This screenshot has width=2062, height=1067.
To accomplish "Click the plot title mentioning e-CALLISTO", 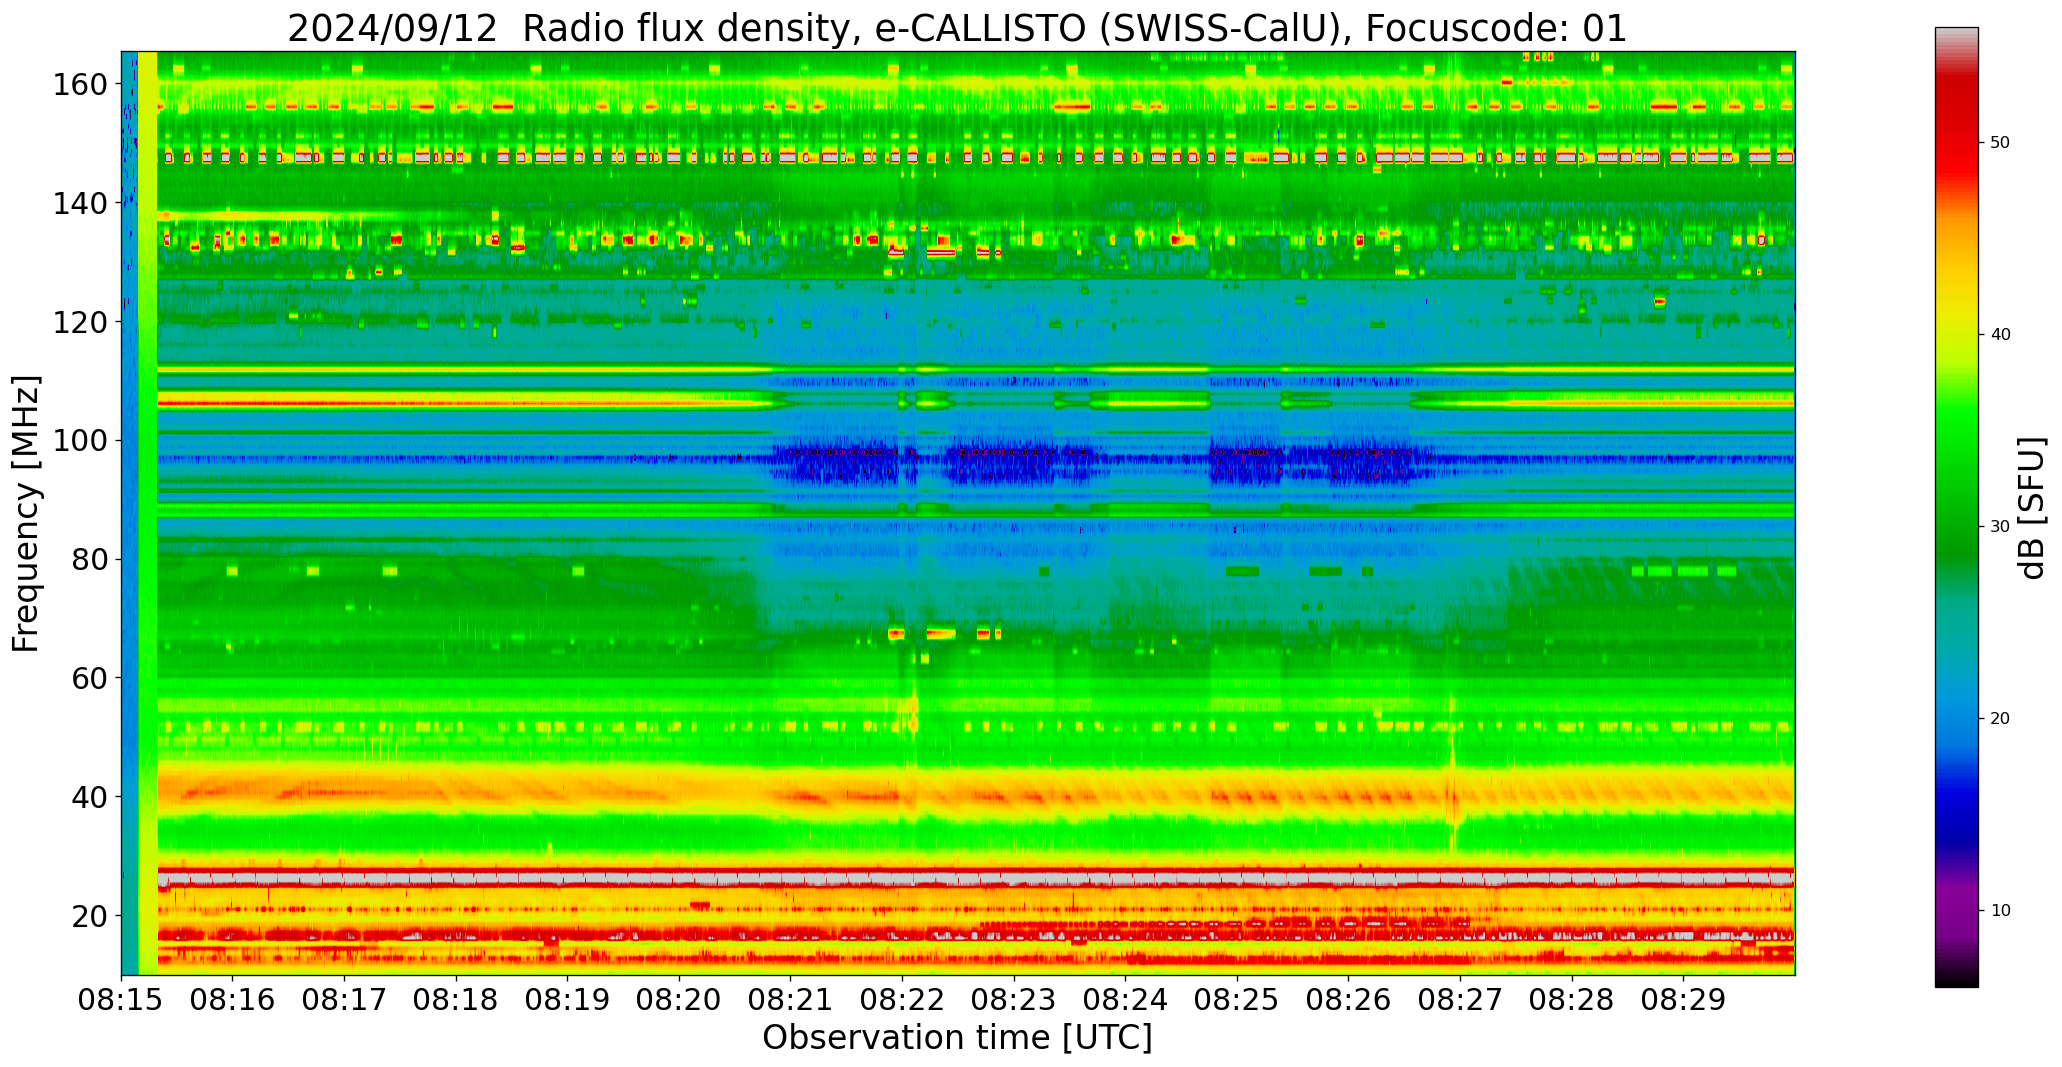I will point(957,29).
